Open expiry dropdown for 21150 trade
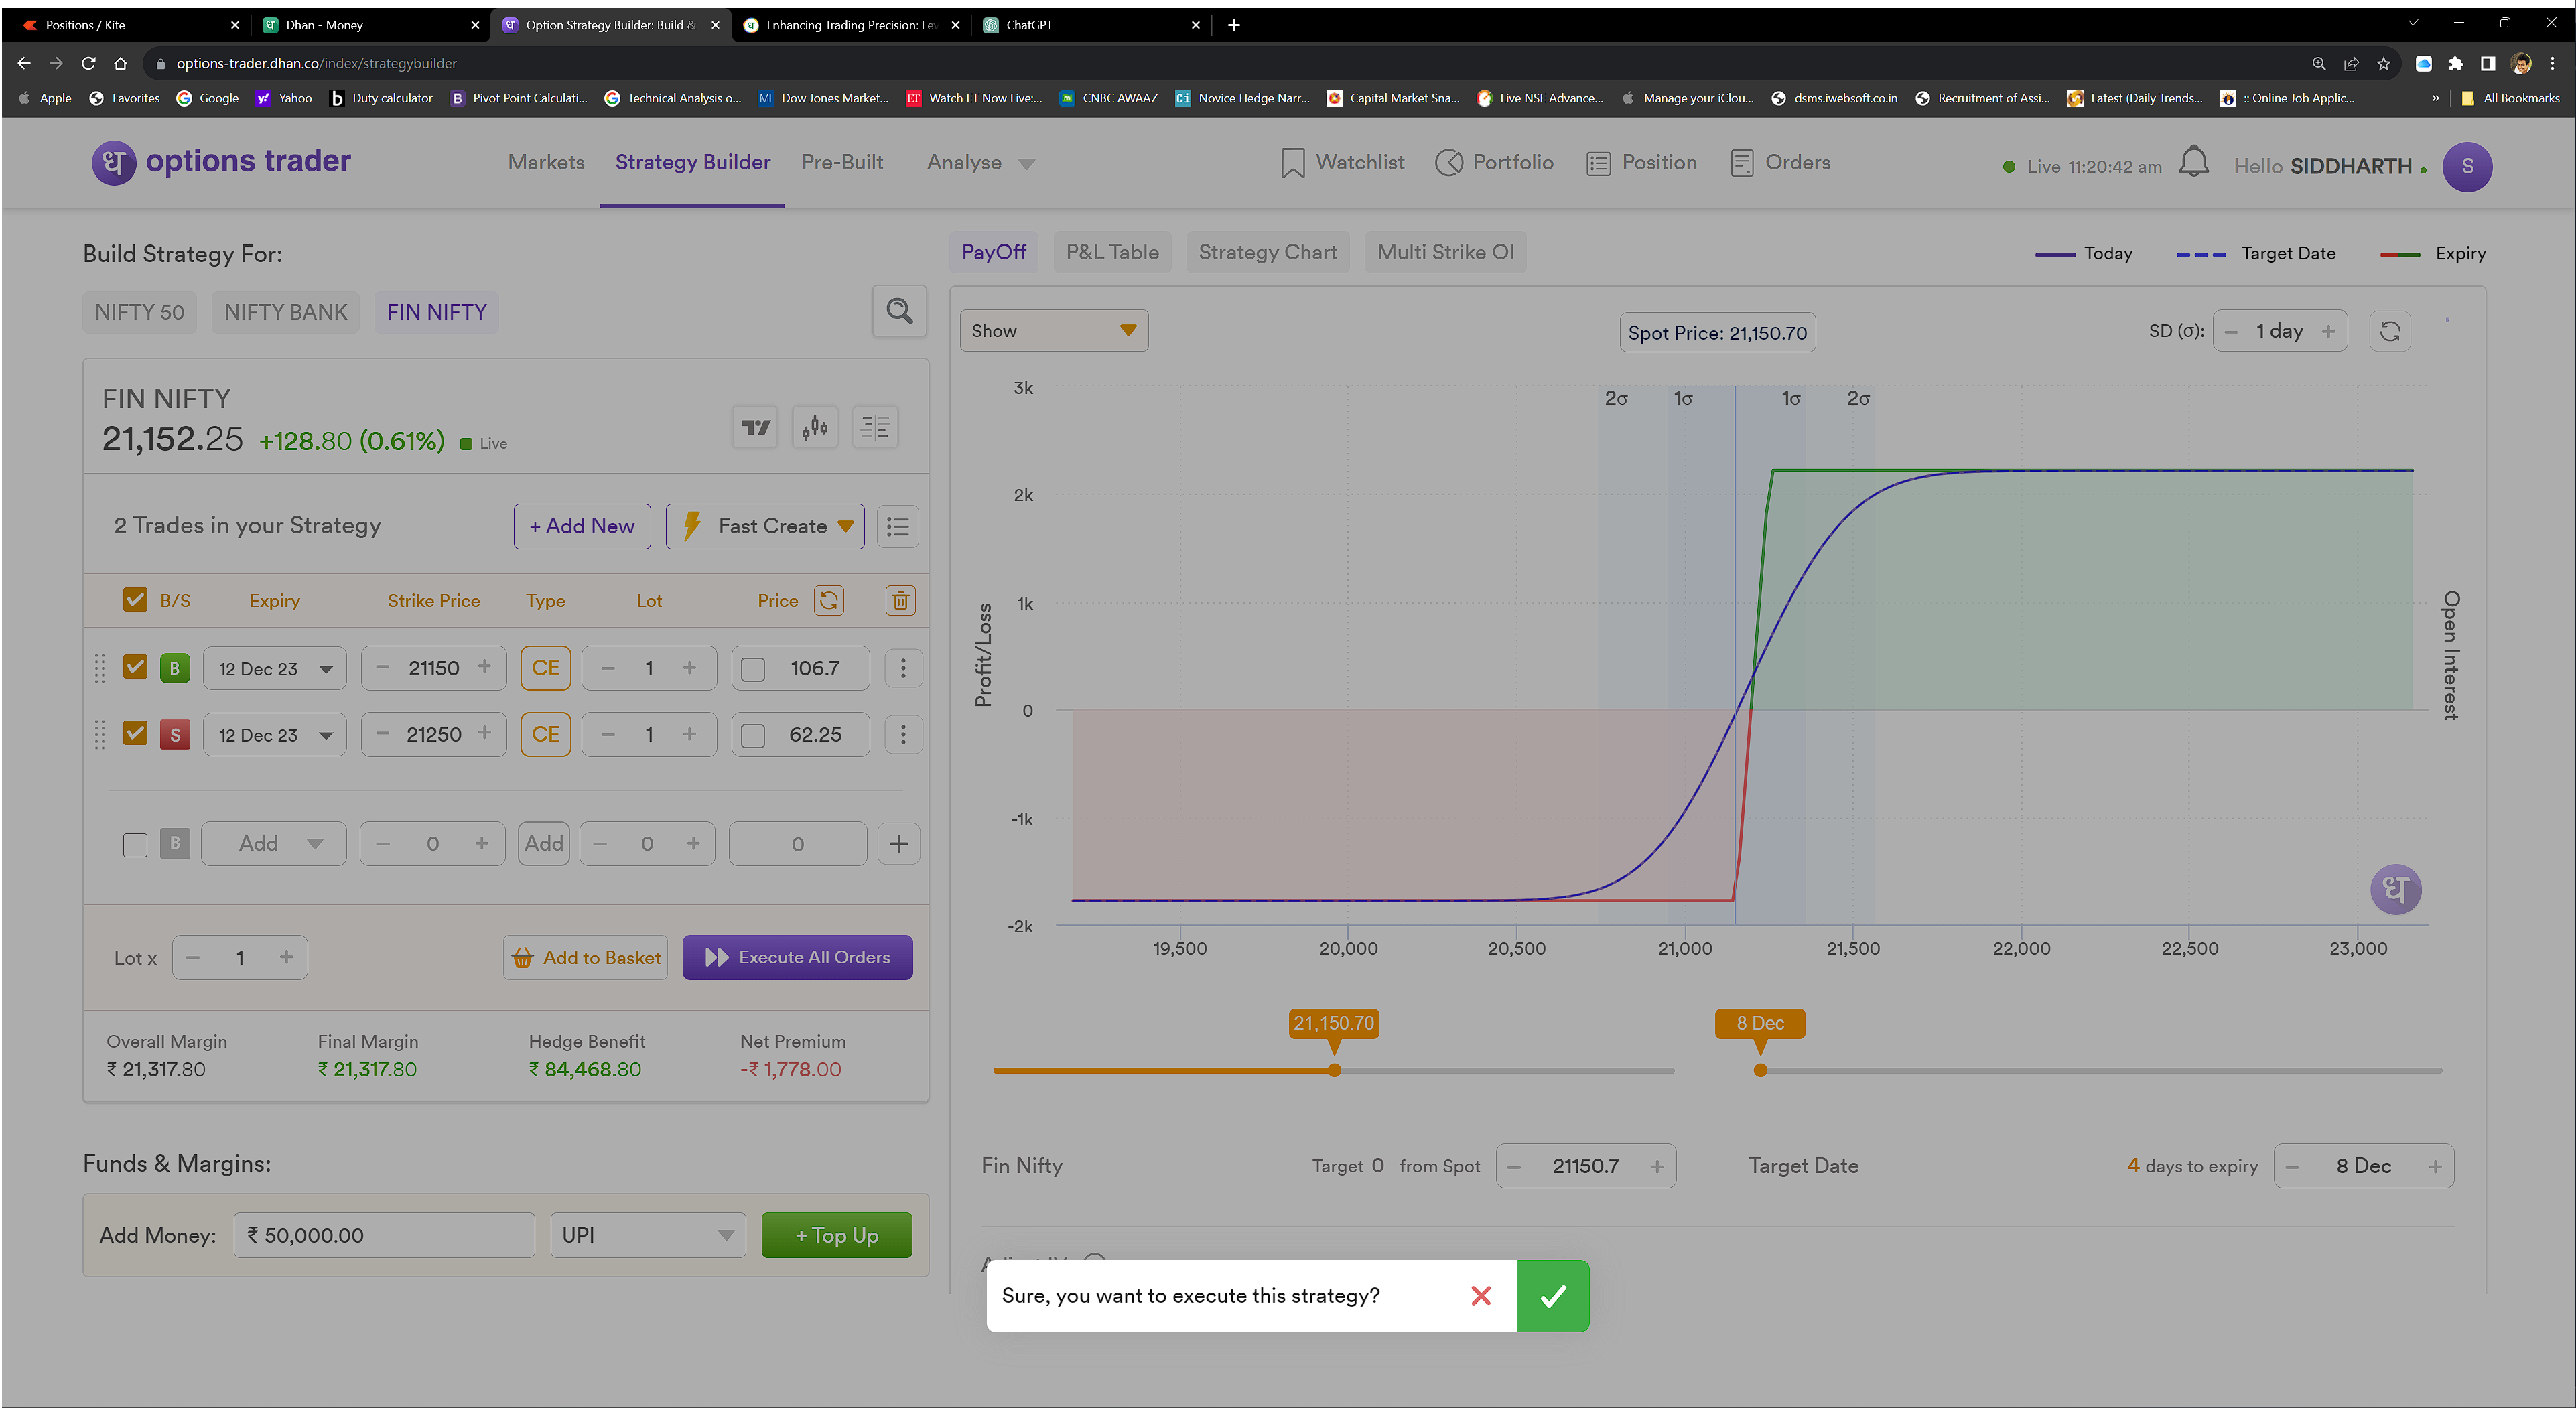This screenshot has height=1408, width=2576. click(275, 669)
